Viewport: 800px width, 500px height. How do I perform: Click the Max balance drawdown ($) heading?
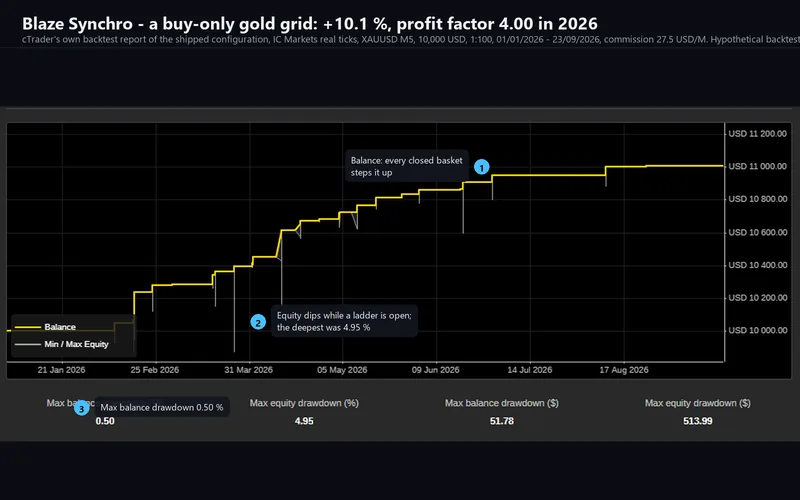[502, 403]
